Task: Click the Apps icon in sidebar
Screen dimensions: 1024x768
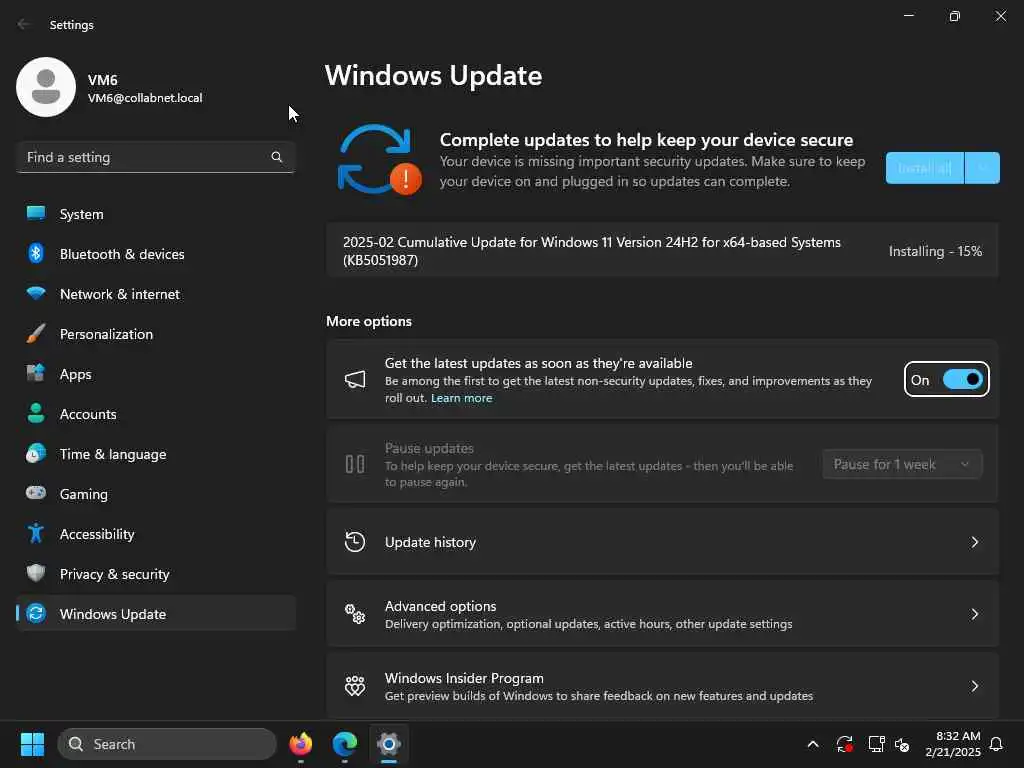Action: [36, 374]
